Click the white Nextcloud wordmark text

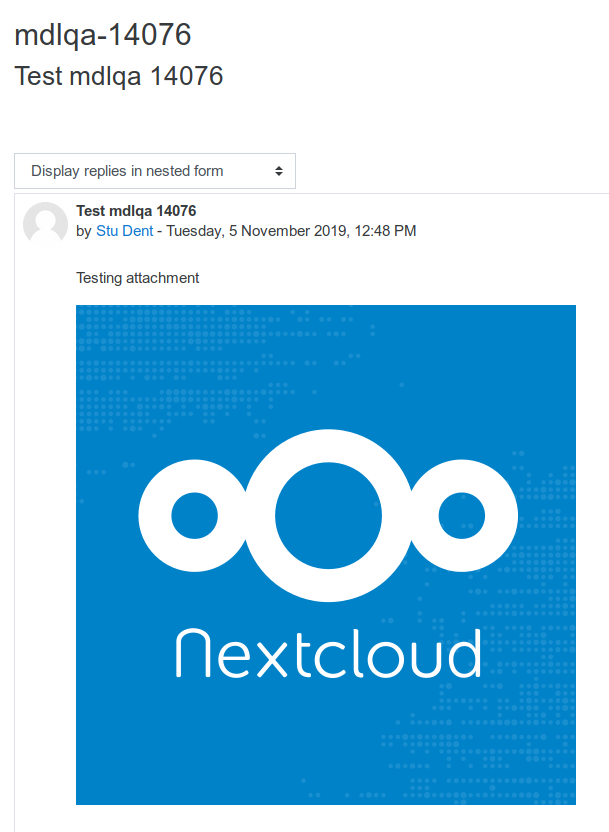[x=328, y=653]
